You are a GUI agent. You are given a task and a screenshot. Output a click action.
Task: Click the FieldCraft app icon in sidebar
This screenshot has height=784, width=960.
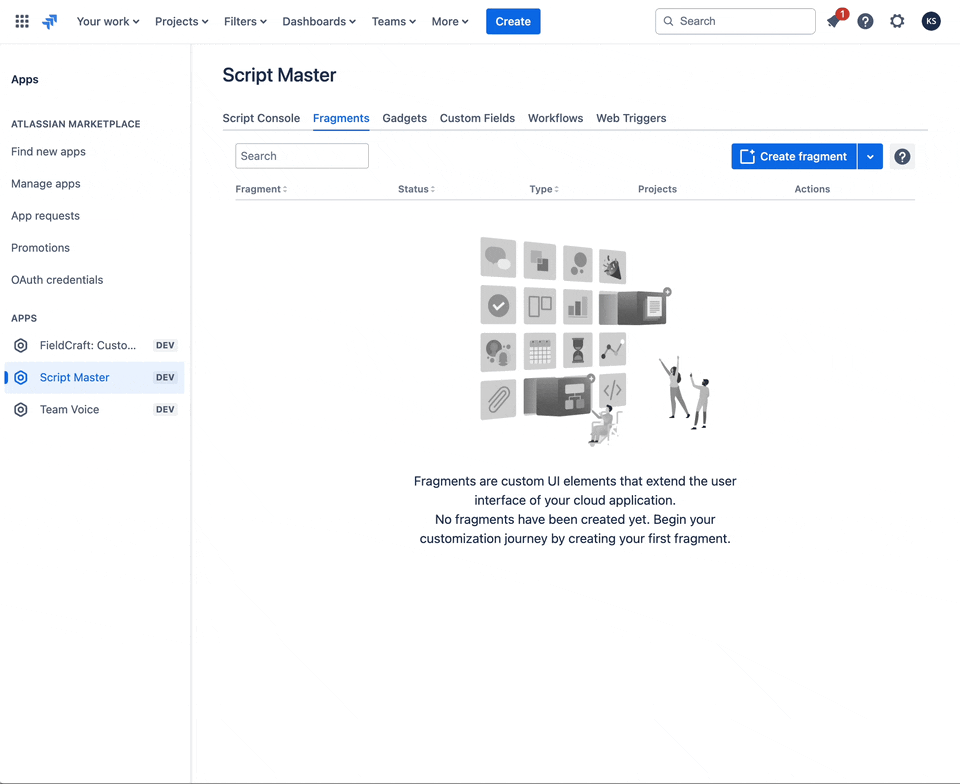(21, 345)
